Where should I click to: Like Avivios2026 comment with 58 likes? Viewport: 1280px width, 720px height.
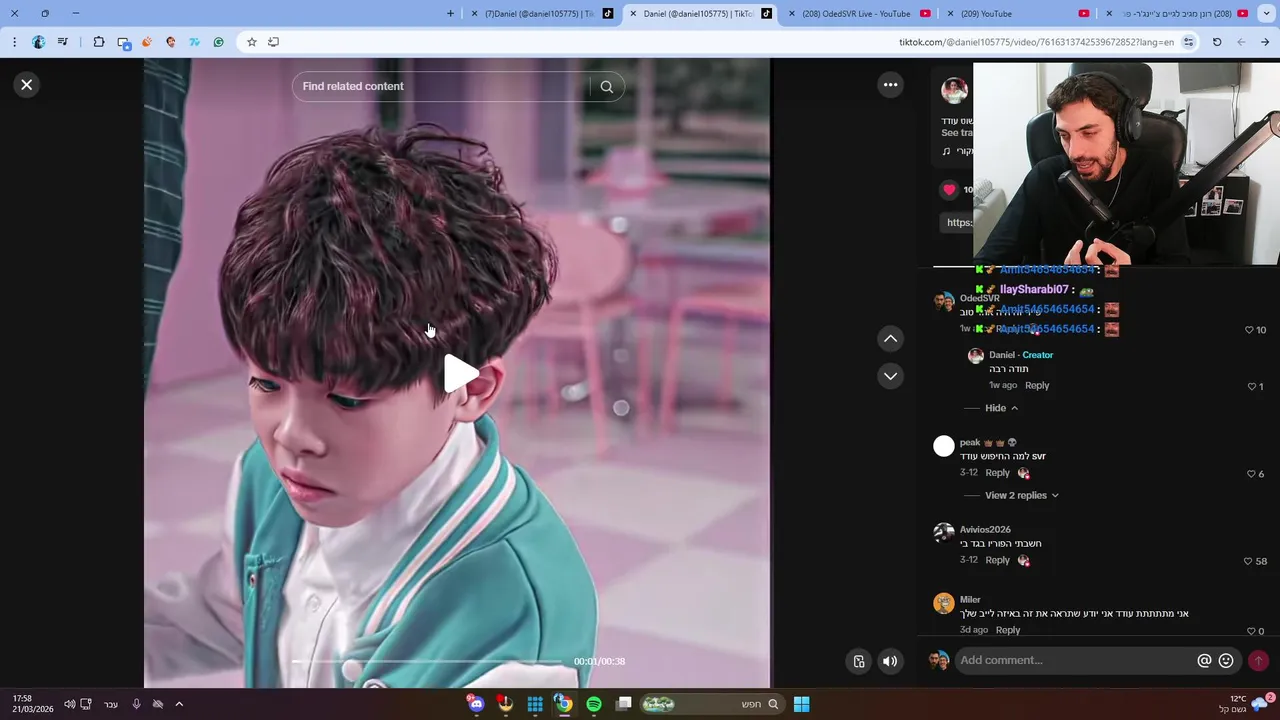[1248, 561]
